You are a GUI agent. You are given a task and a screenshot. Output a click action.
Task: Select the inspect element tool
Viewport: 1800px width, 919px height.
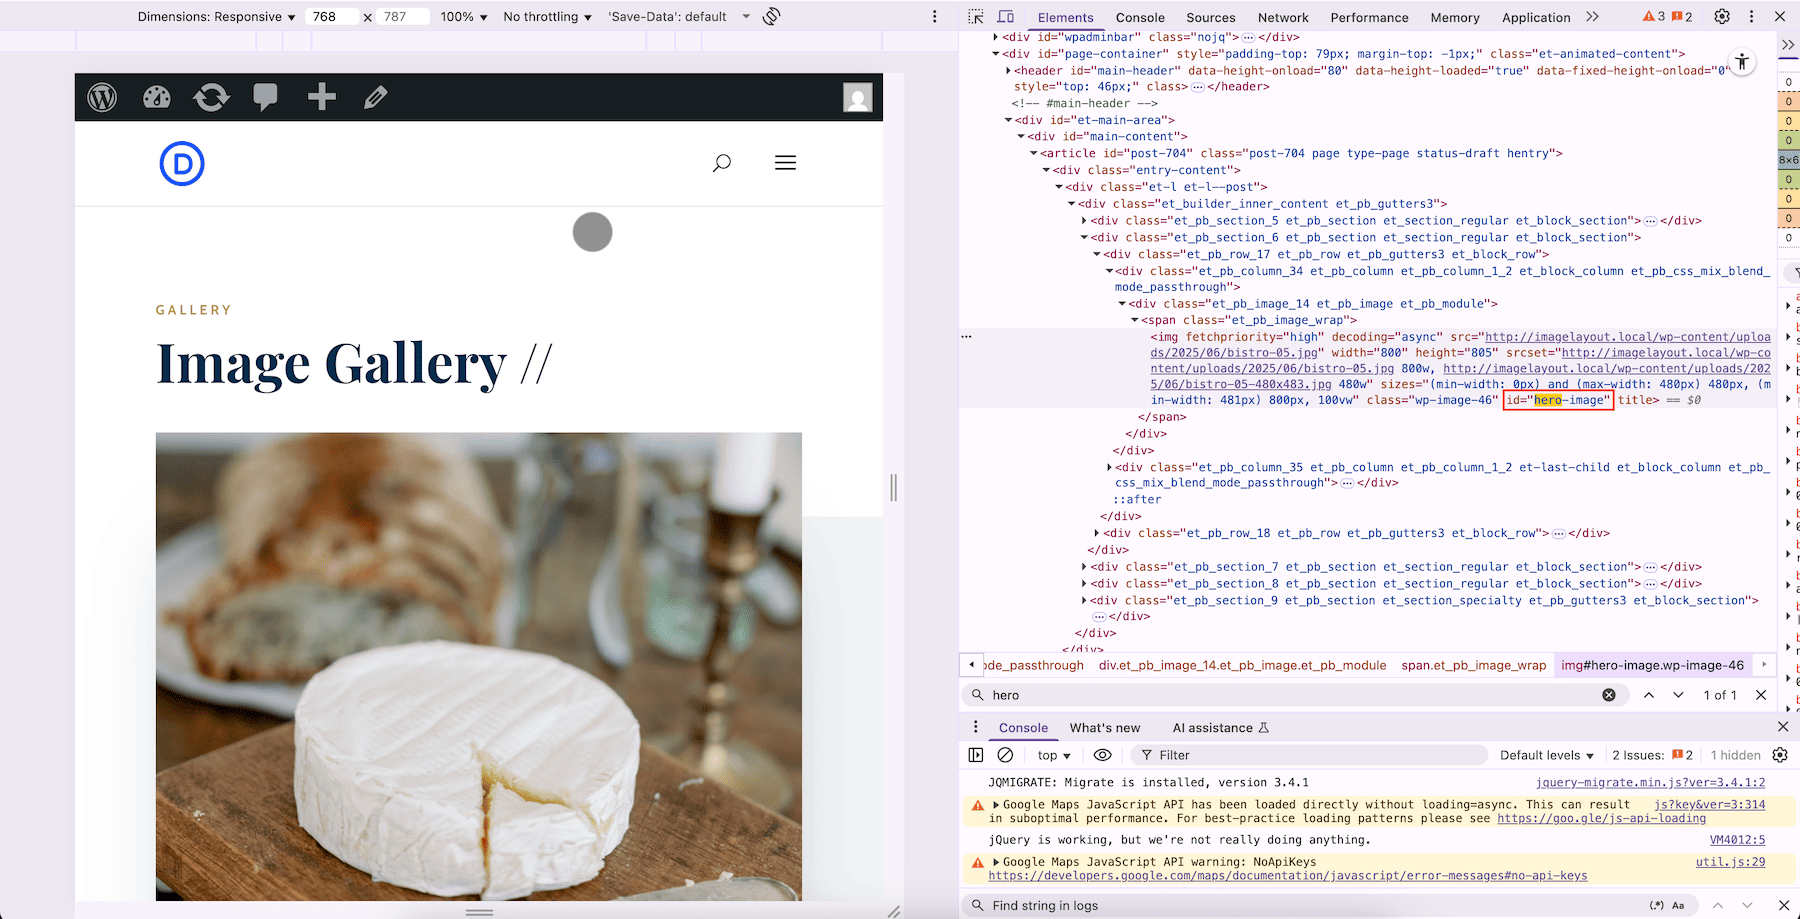click(976, 16)
